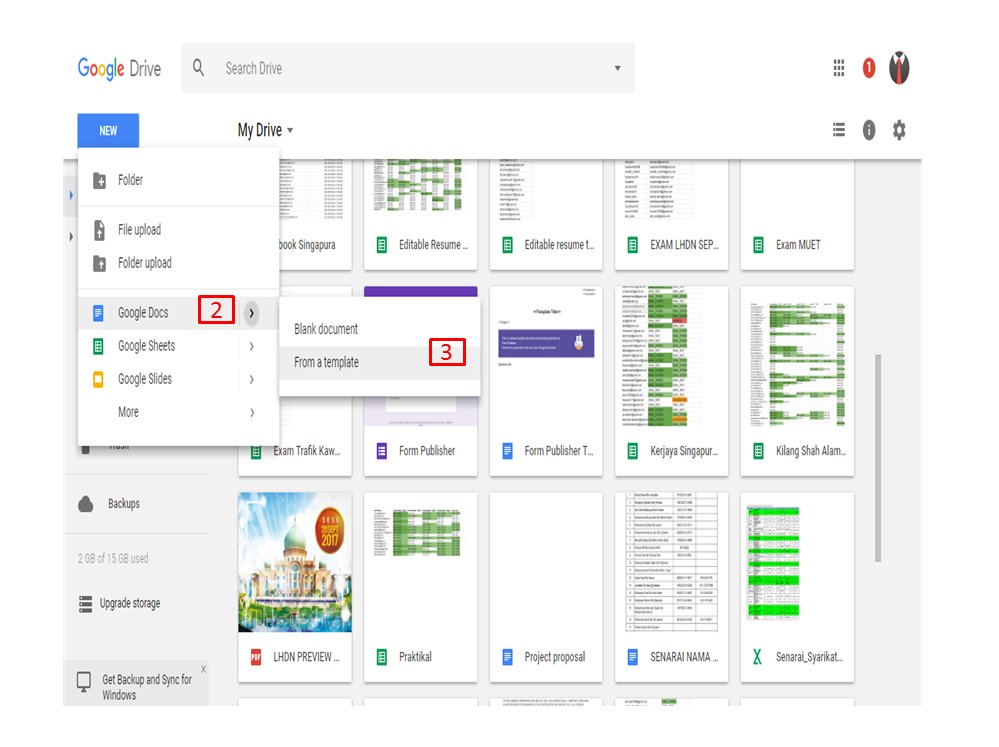The image size is (999, 747).
Task: Click the computer icon beside Backup and Sync
Action: 83,681
